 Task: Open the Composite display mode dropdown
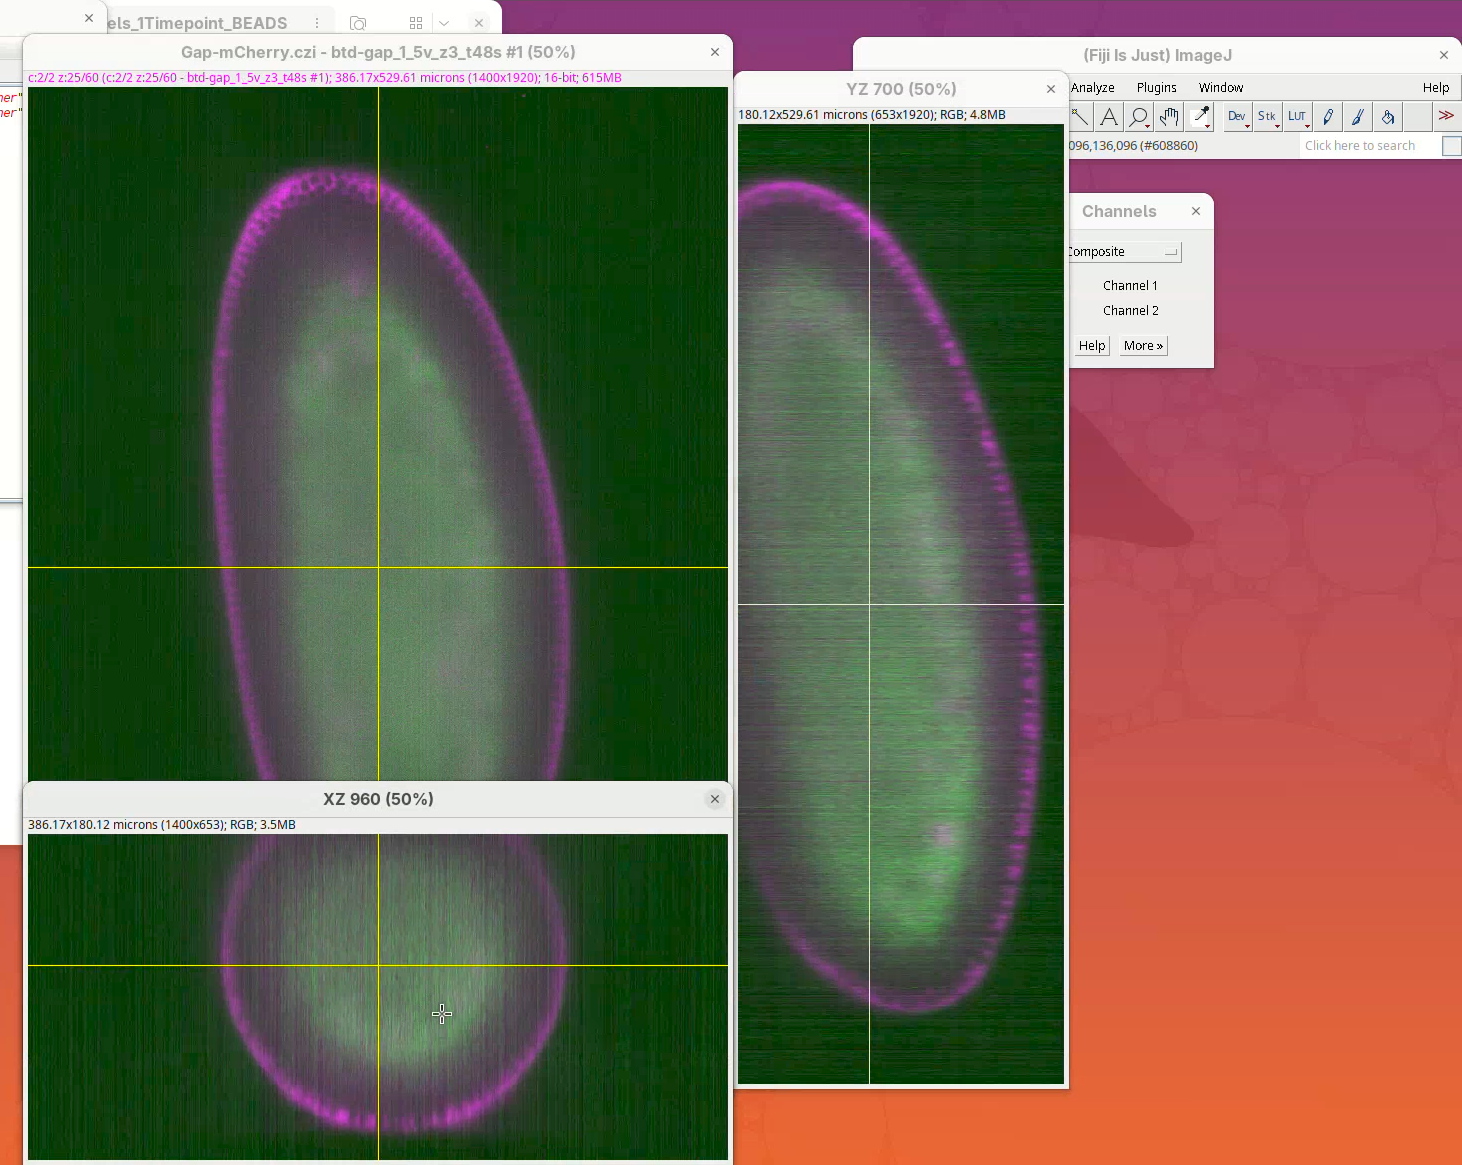tap(1124, 252)
